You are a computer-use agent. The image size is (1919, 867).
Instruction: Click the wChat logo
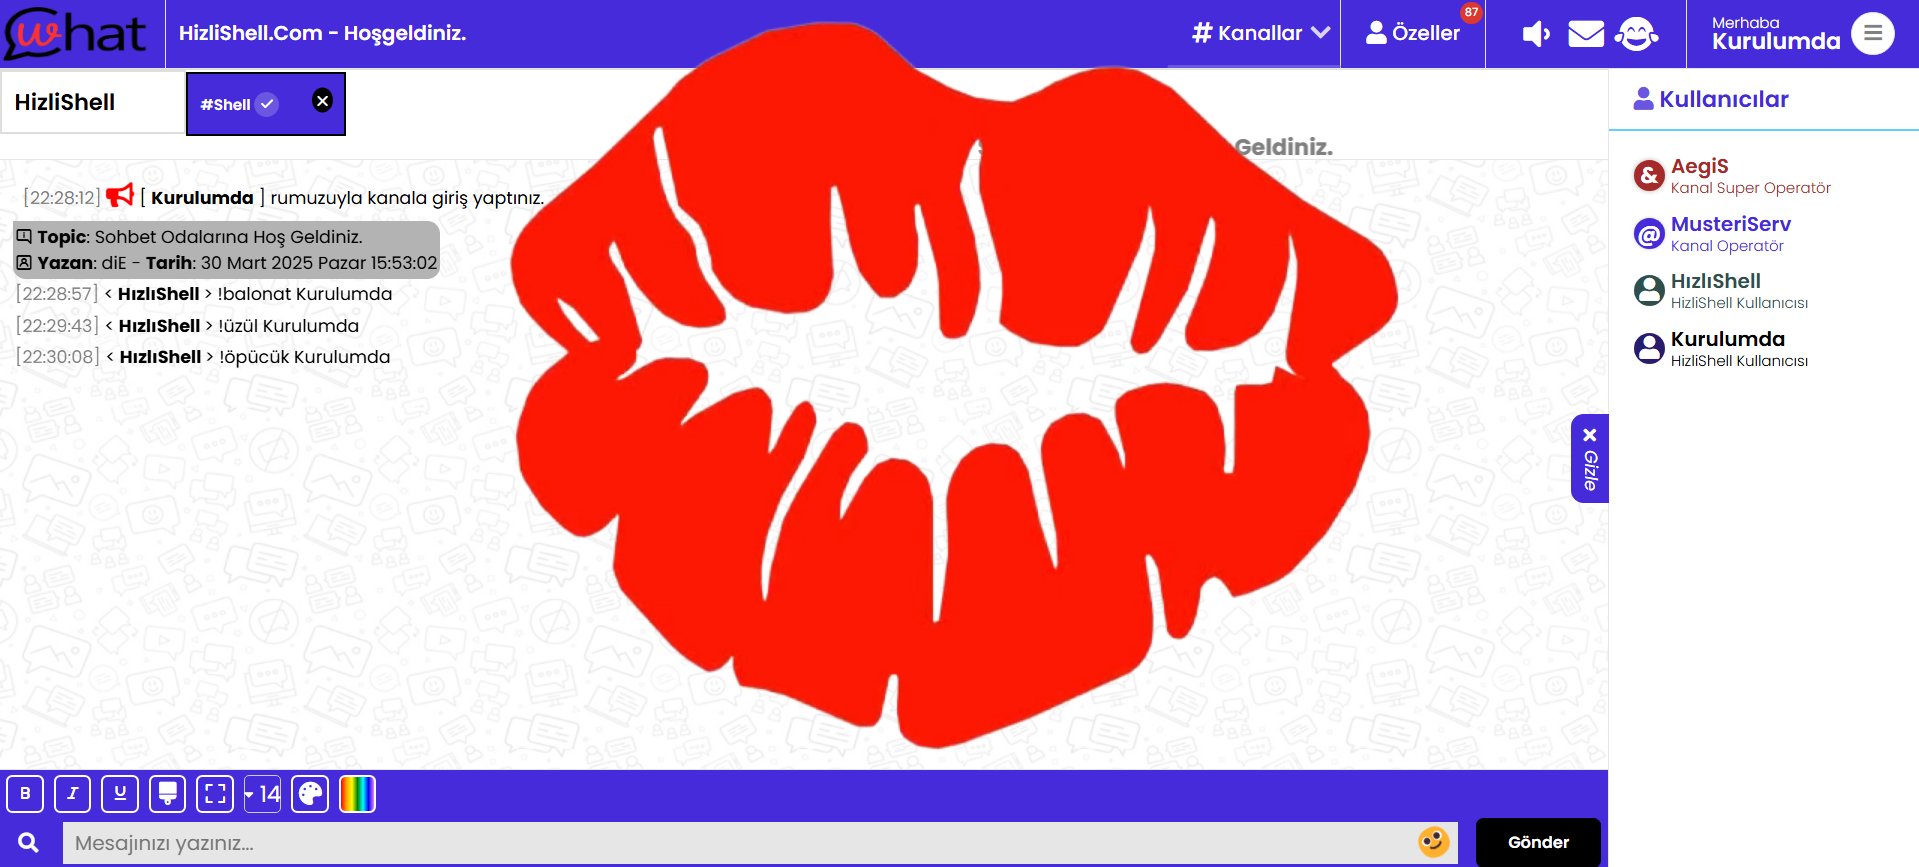[76, 33]
